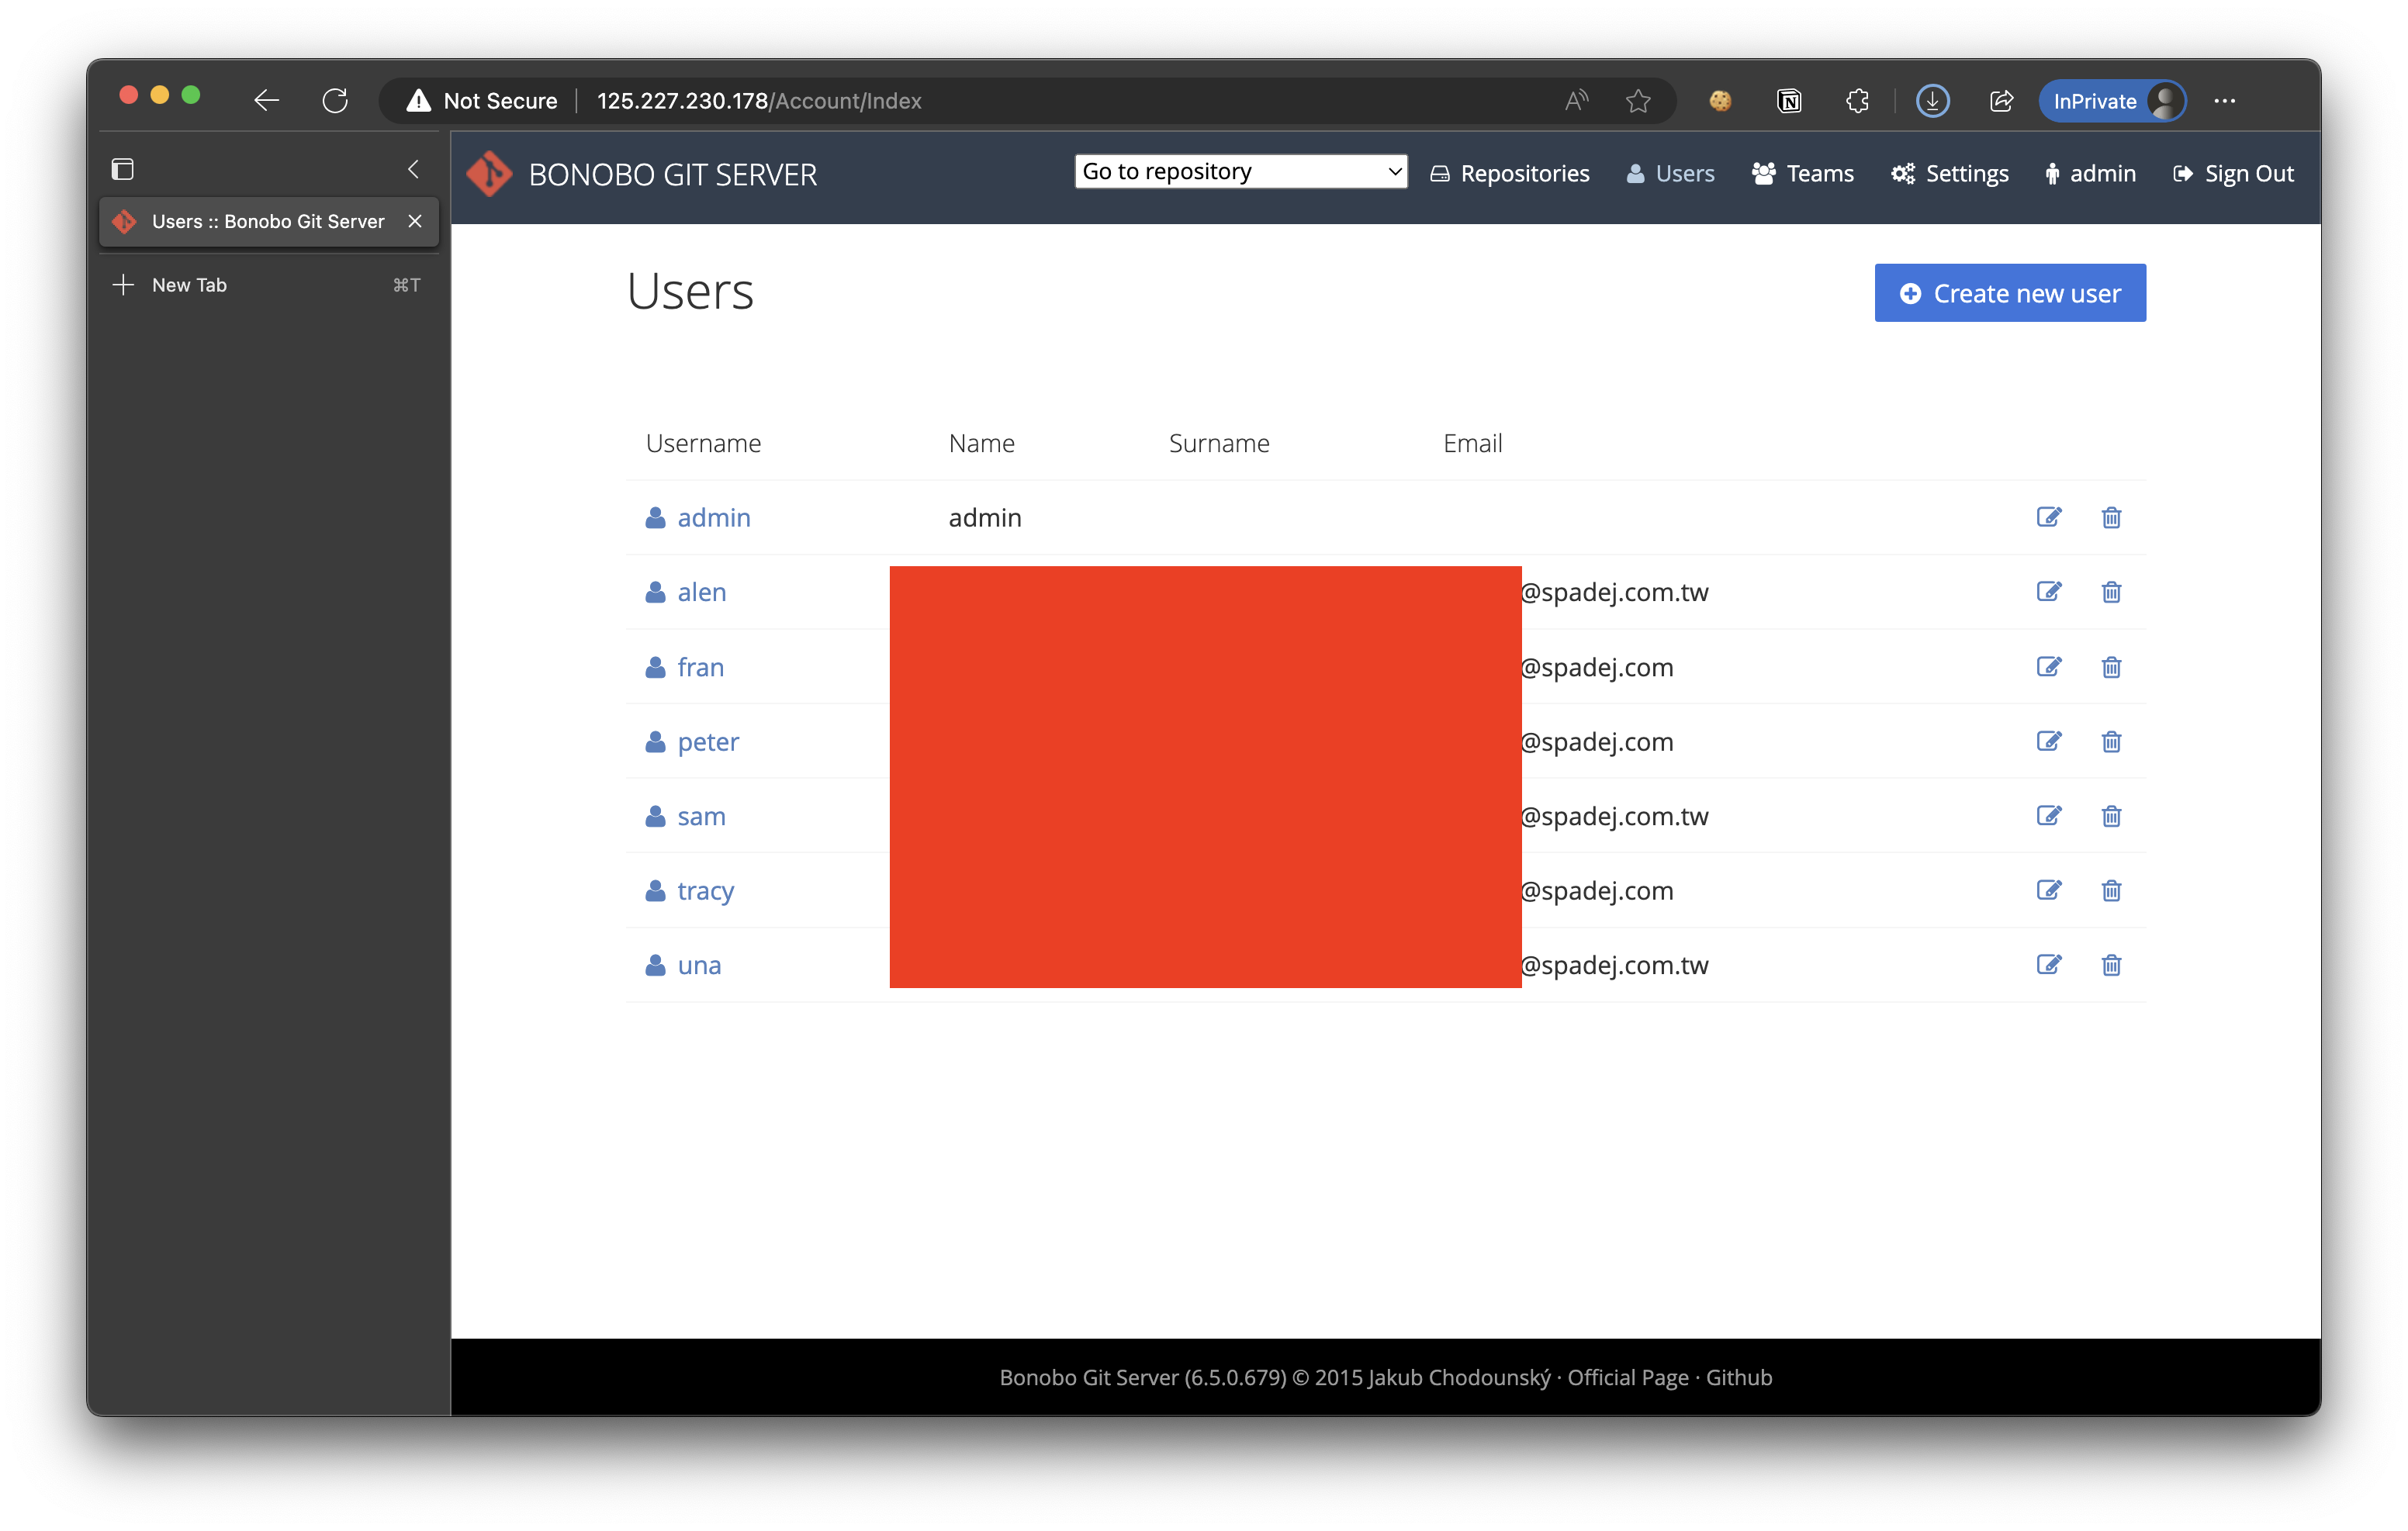Edit the admin user
The image size is (2408, 1531).
(x=2048, y=517)
